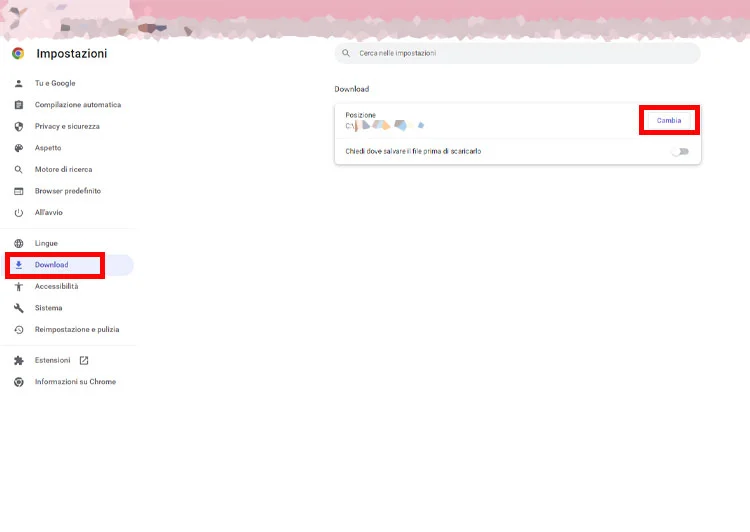Select Download in the sidebar
The image size is (750, 532).
(x=52, y=265)
